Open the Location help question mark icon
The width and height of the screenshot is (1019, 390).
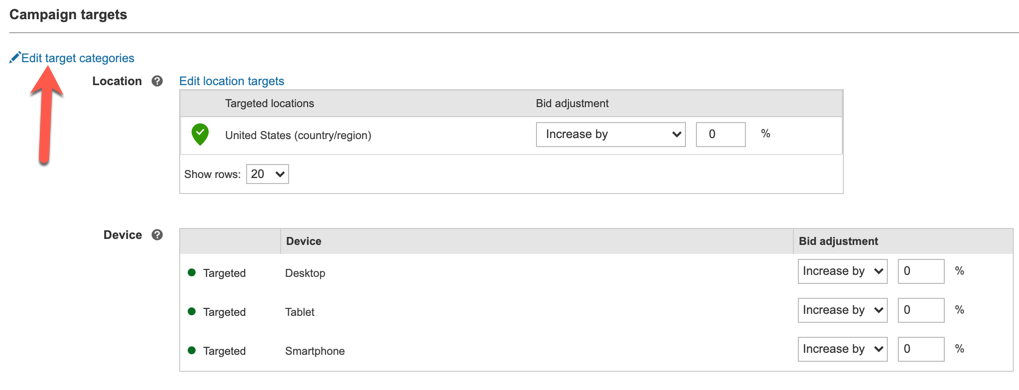click(157, 81)
